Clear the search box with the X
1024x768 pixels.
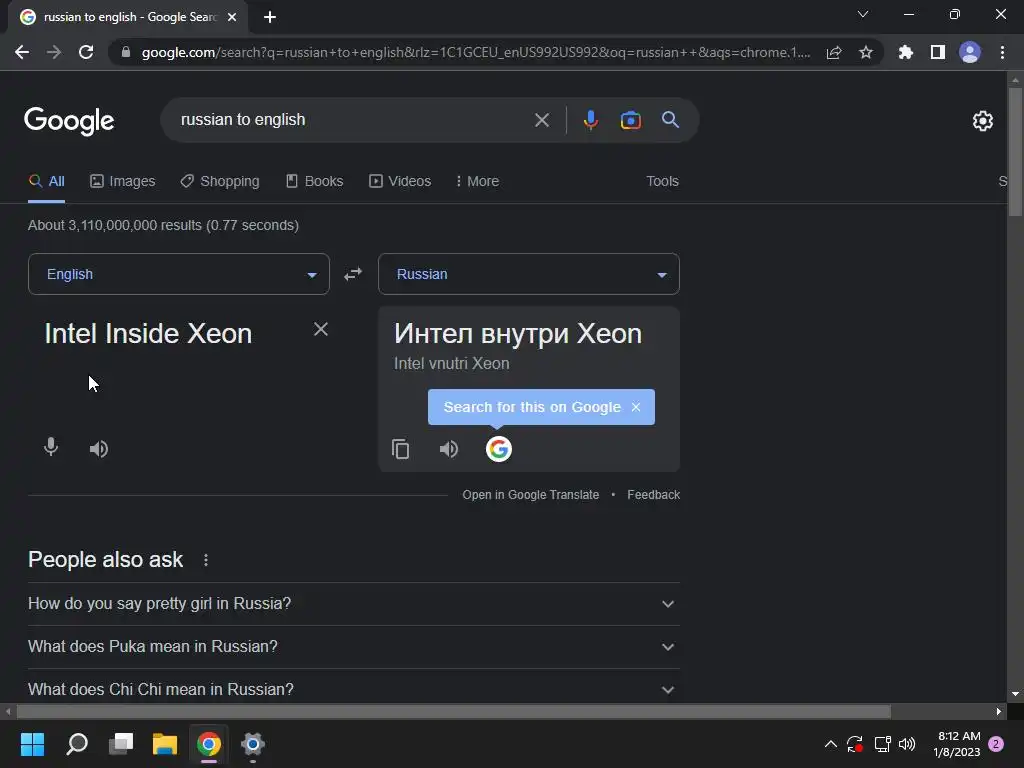pos(541,120)
